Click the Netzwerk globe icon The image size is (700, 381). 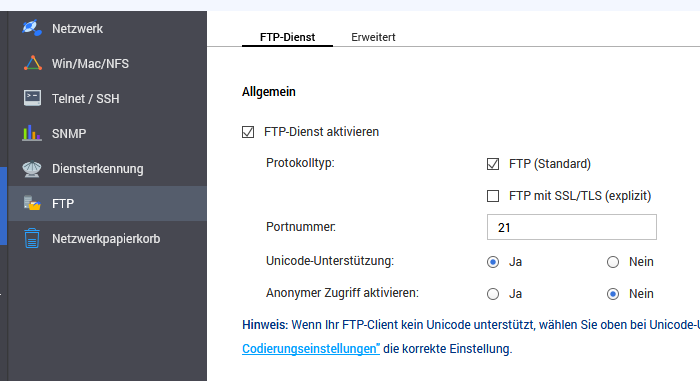(x=32, y=28)
